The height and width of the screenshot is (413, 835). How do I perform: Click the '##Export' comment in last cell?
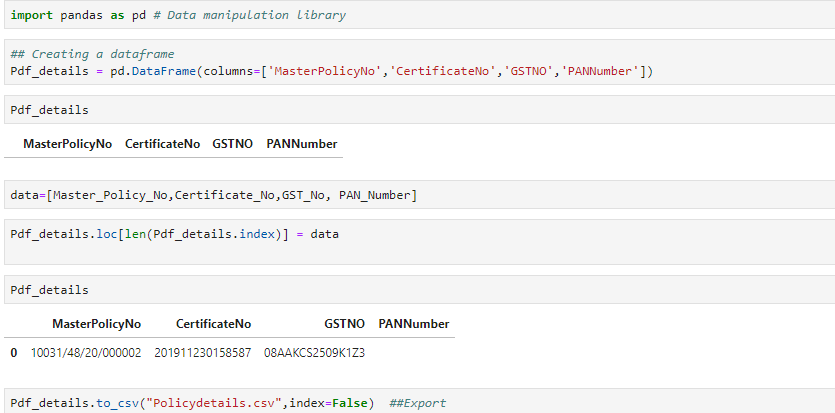click(x=418, y=403)
